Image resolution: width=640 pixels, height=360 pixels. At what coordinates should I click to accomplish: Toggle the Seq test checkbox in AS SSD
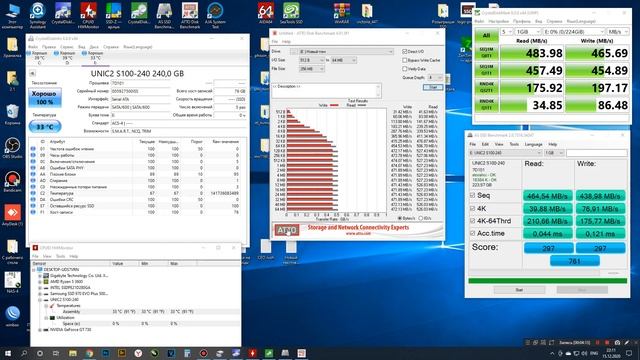point(473,196)
